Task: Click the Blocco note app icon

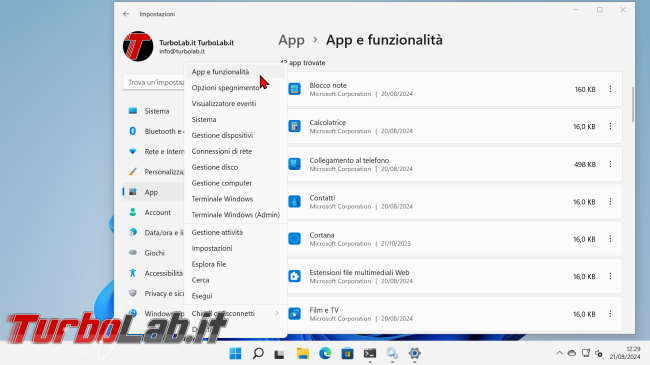Action: 295,89
